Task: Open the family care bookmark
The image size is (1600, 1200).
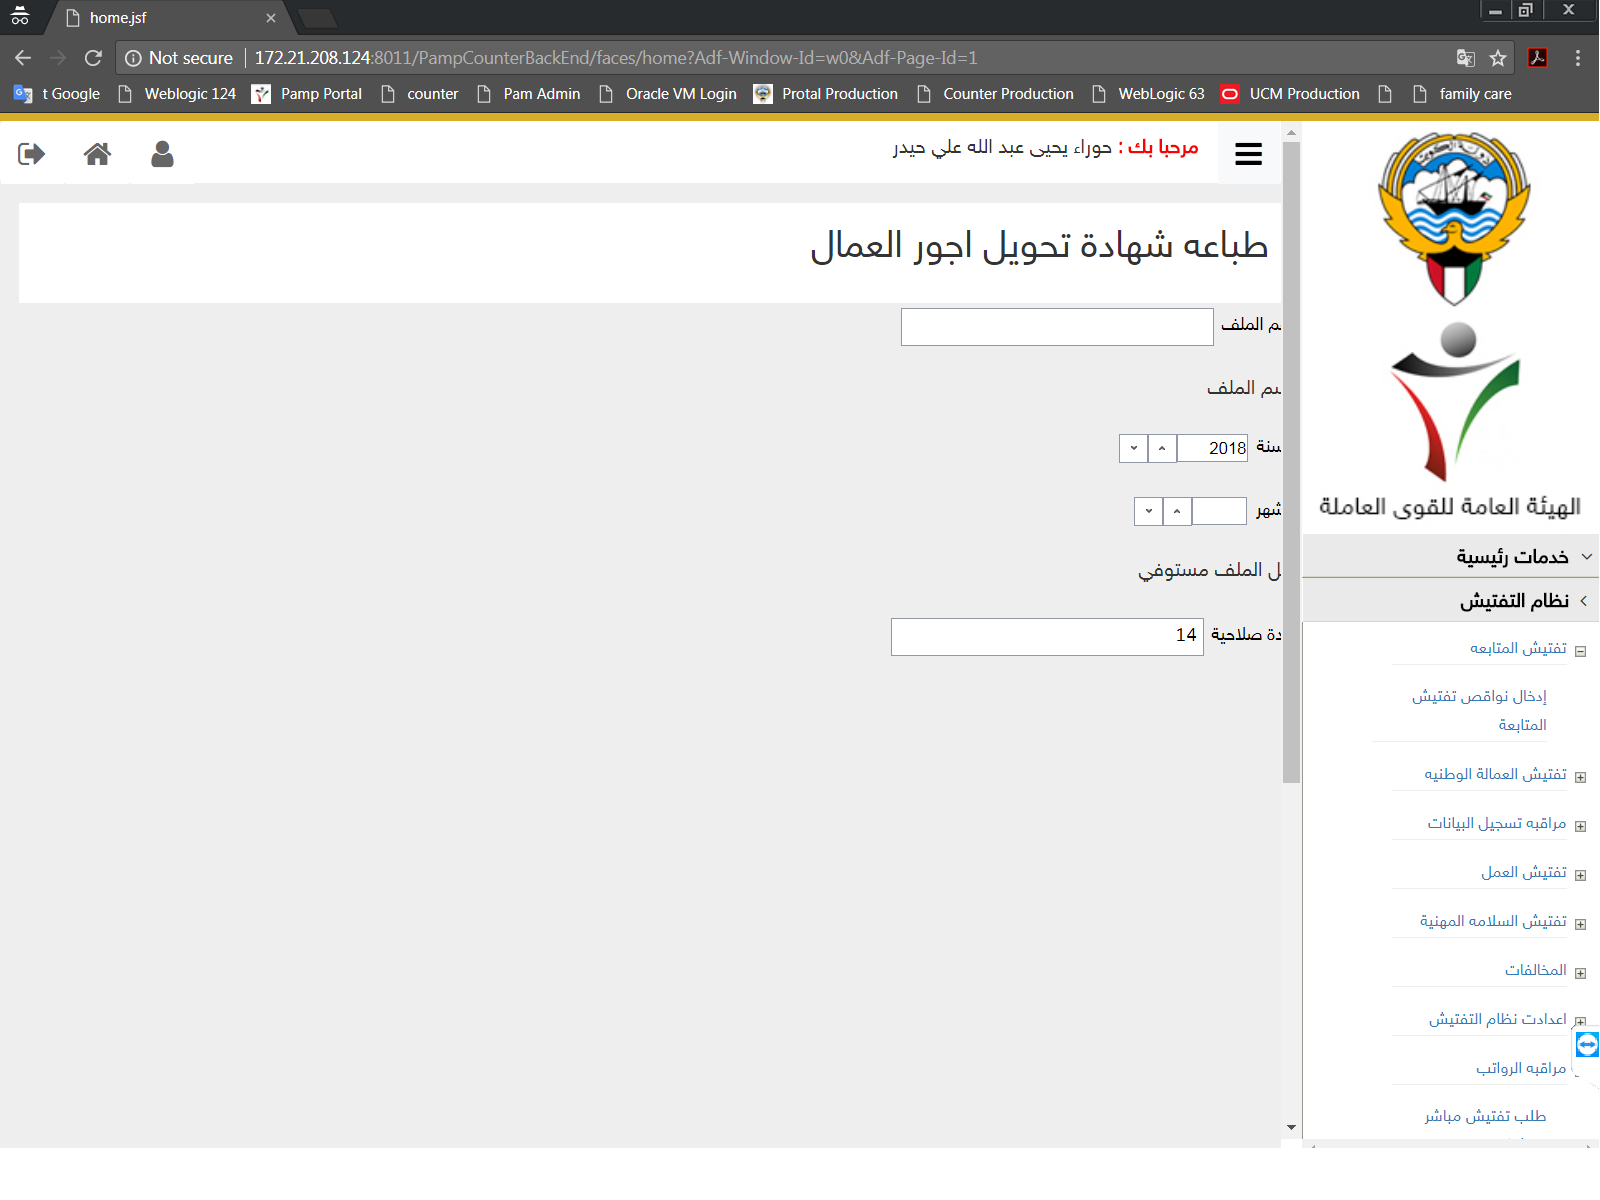Action: coord(1462,94)
